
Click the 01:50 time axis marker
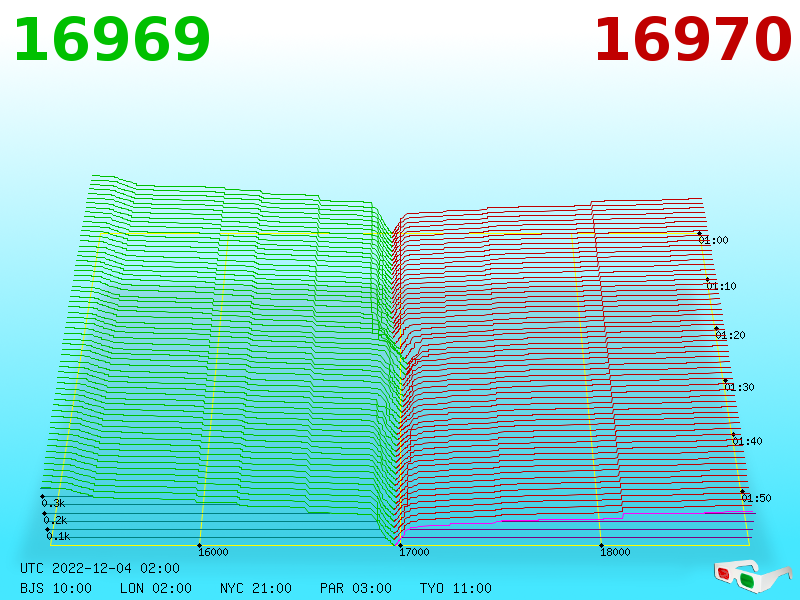point(756,498)
